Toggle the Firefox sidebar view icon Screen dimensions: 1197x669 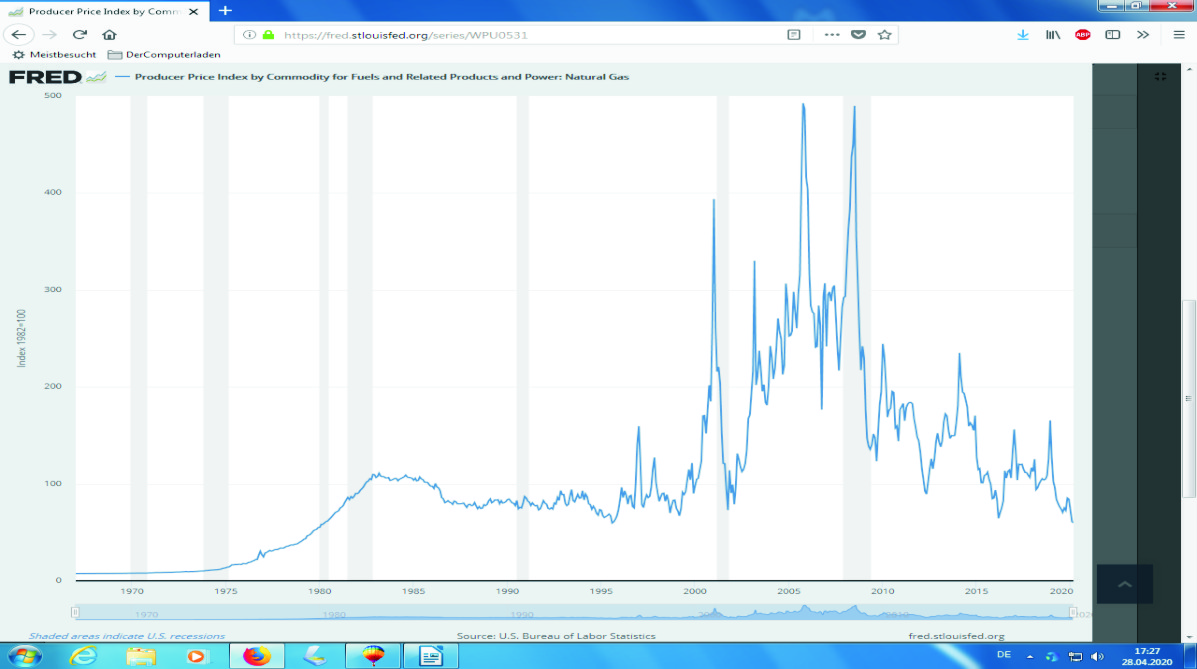point(1112,34)
